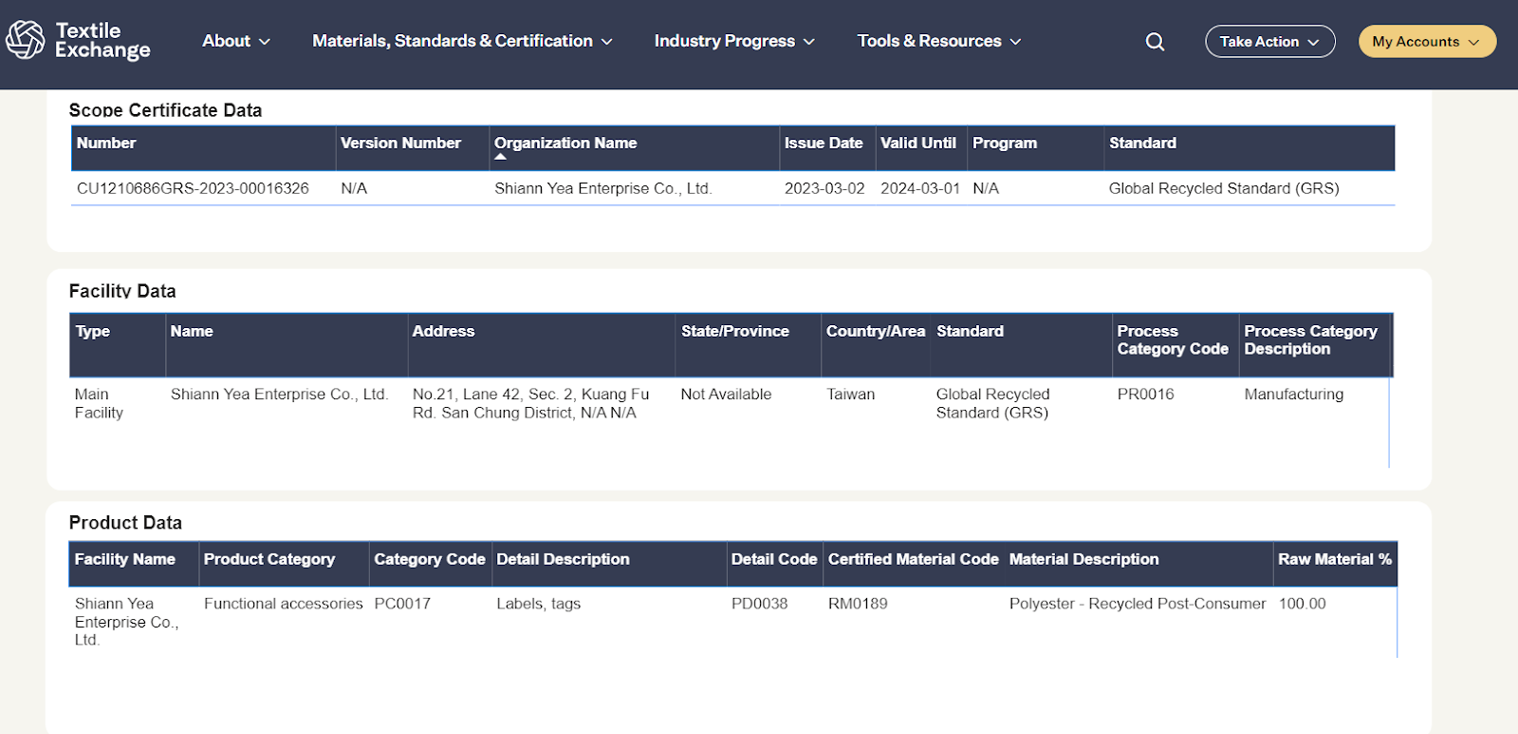Open the Tools & Resources menu

[x=939, y=41]
